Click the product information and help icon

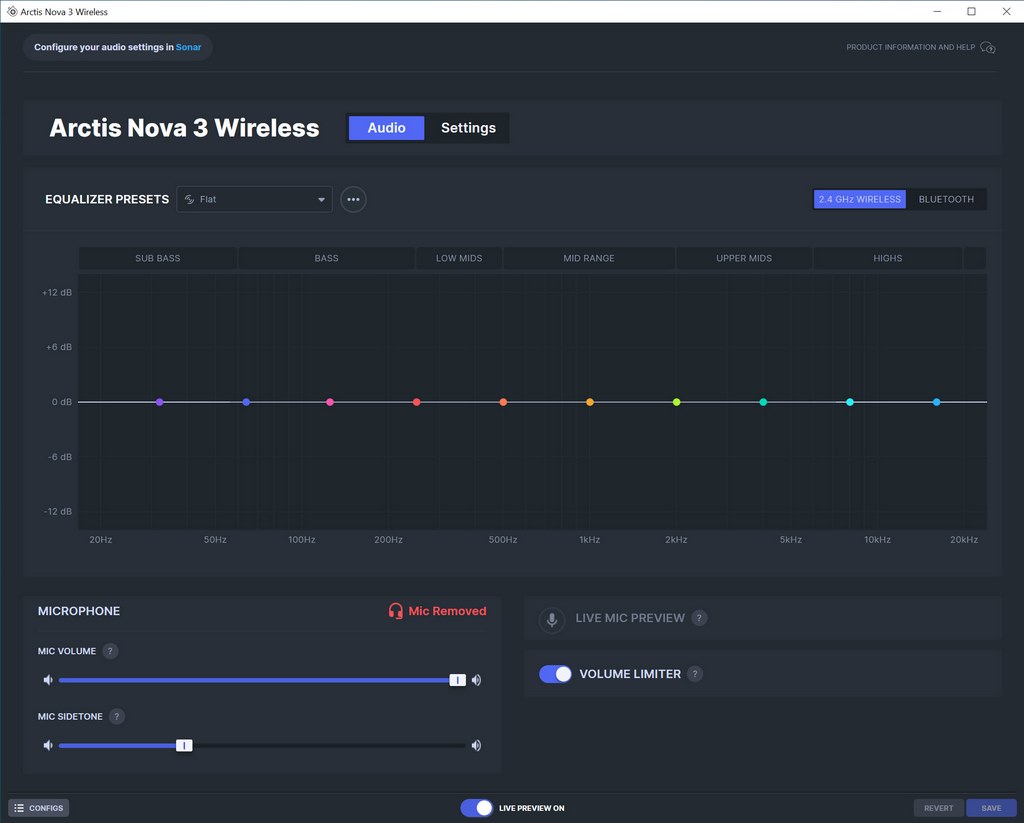(x=987, y=47)
